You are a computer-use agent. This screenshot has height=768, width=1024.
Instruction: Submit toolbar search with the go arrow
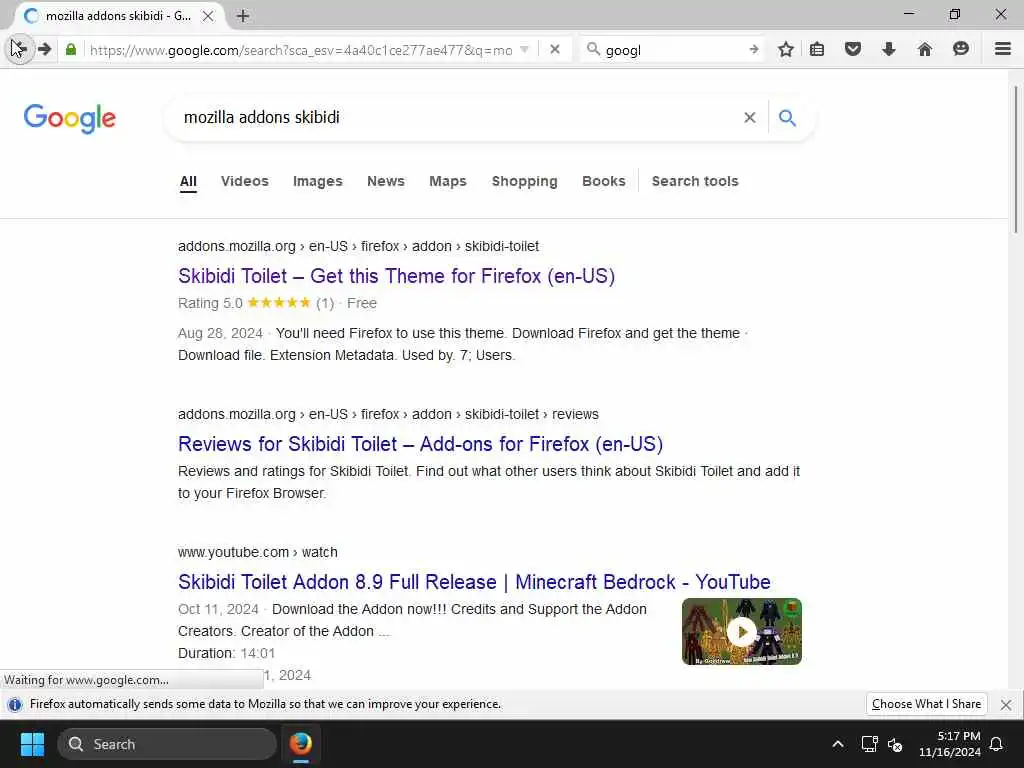coord(754,49)
